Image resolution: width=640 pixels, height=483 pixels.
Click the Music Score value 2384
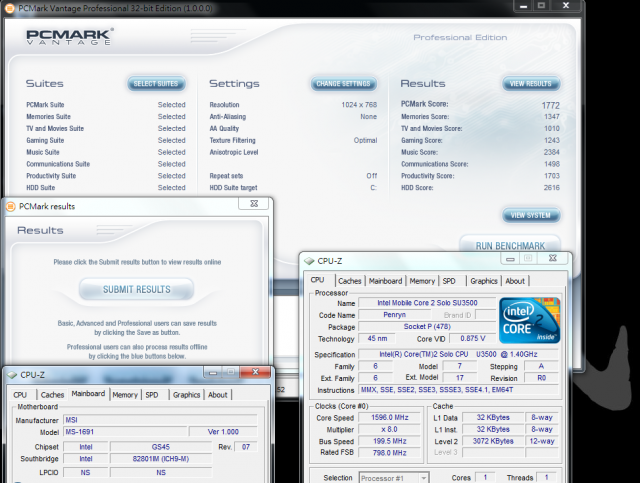tap(552, 152)
